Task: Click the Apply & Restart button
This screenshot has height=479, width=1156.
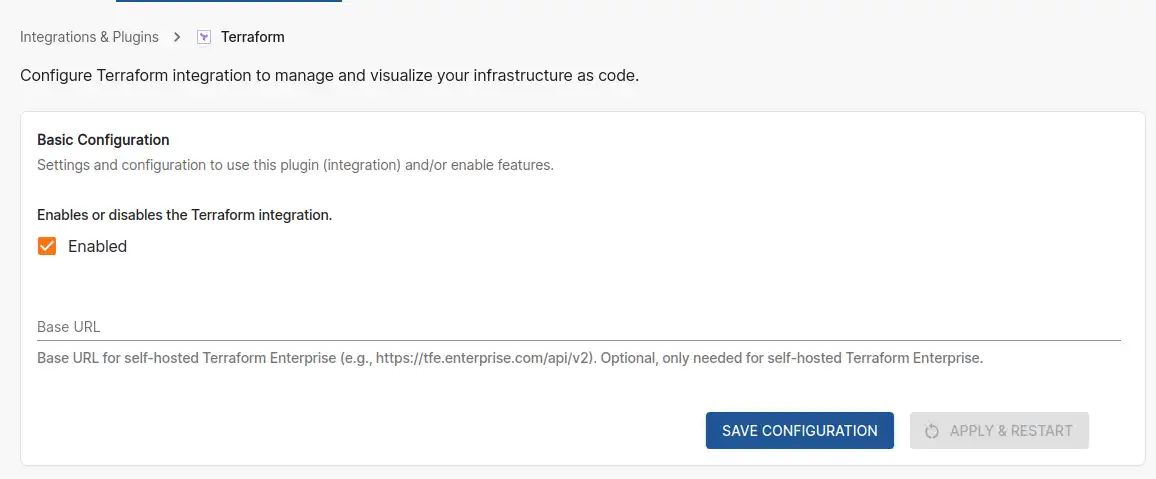Action: point(1000,430)
